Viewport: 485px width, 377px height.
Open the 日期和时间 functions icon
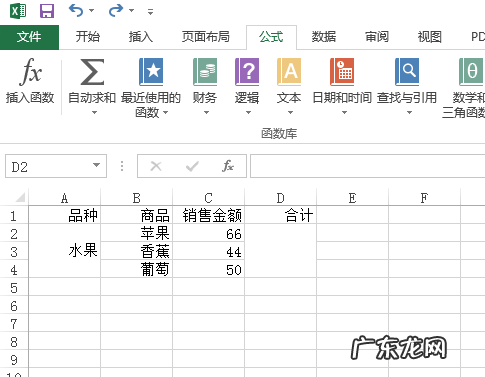pyautogui.click(x=342, y=72)
